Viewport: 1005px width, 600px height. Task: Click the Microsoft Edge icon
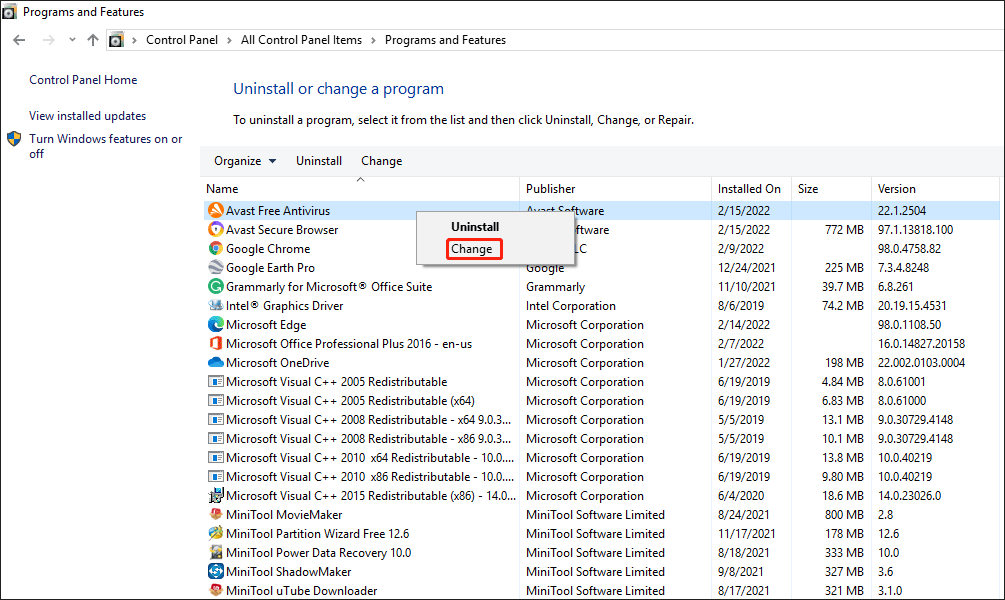[216, 324]
